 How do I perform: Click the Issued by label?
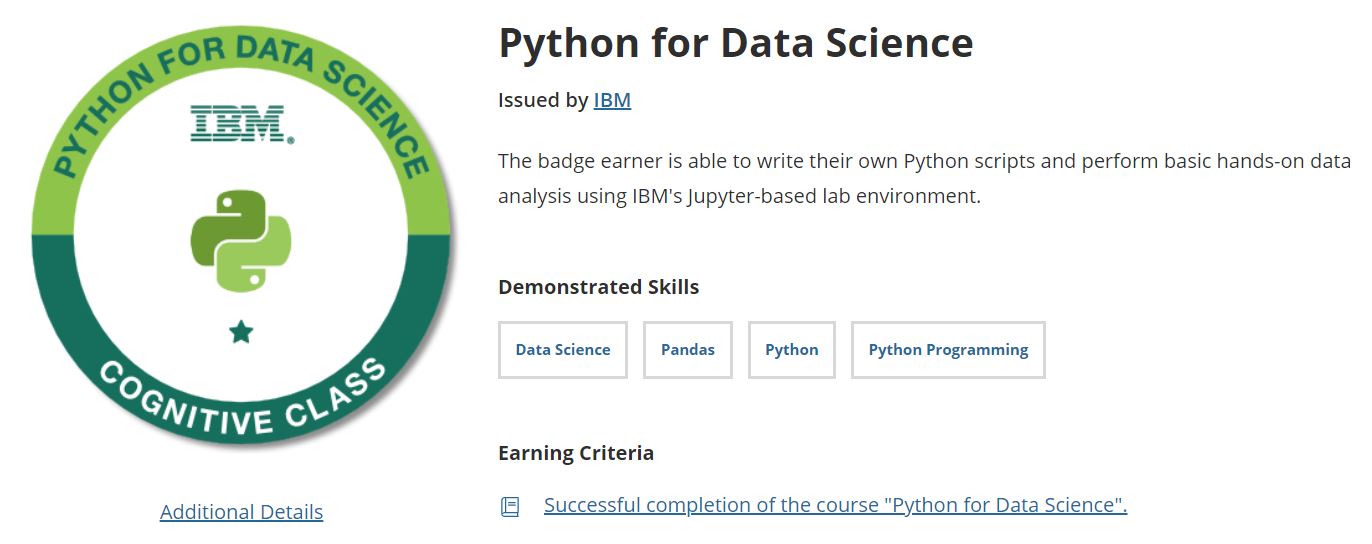(x=543, y=100)
